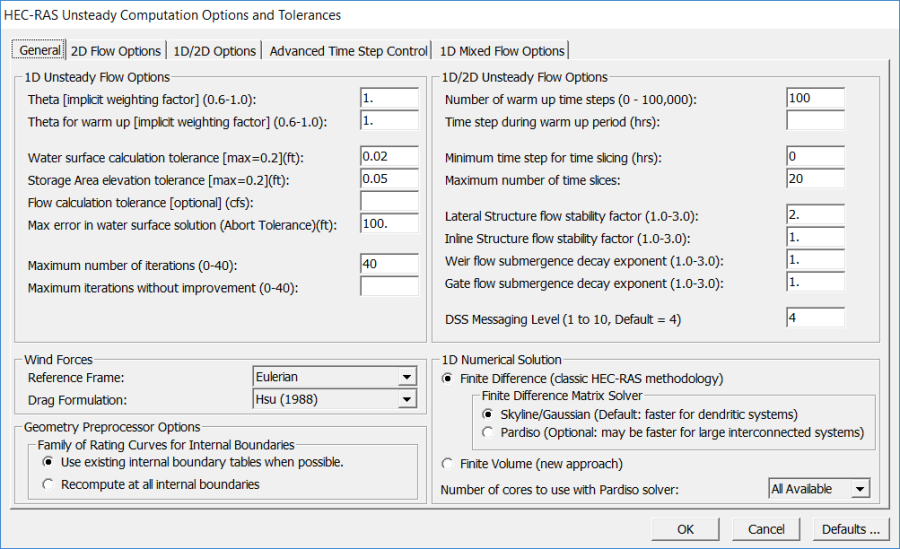Screen dimensions: 900x549
Task: Open the 1D Mixed Flow Options tab
Action: click(502, 51)
